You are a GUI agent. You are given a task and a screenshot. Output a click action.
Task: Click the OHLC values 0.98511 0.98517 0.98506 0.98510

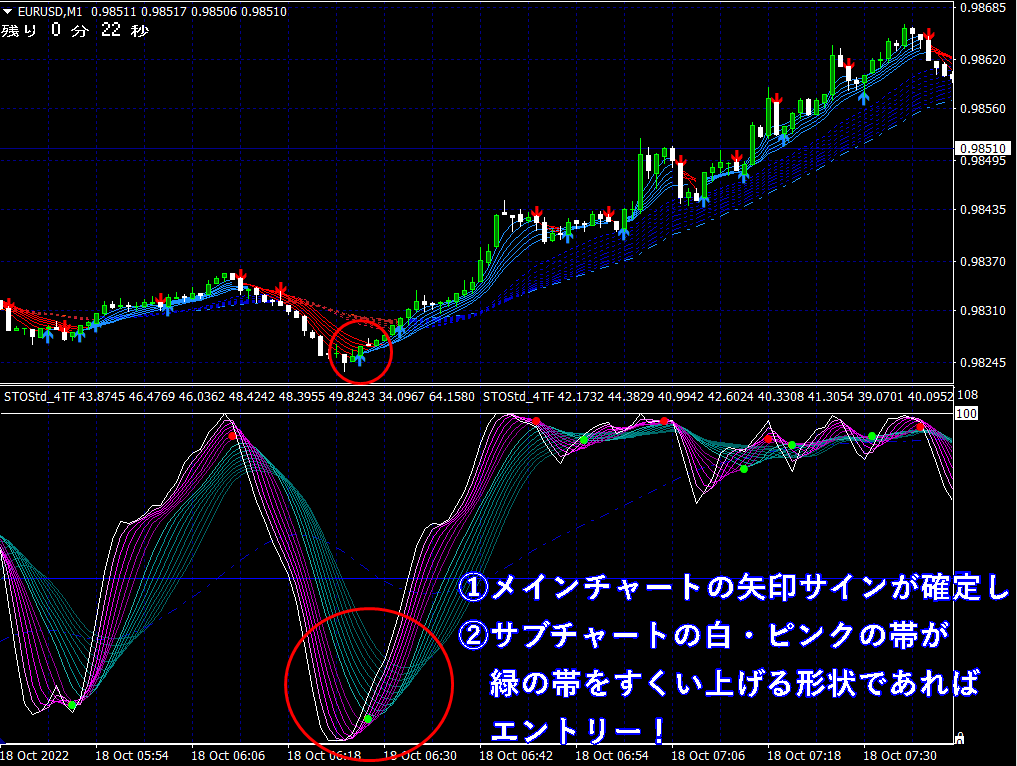coord(189,12)
